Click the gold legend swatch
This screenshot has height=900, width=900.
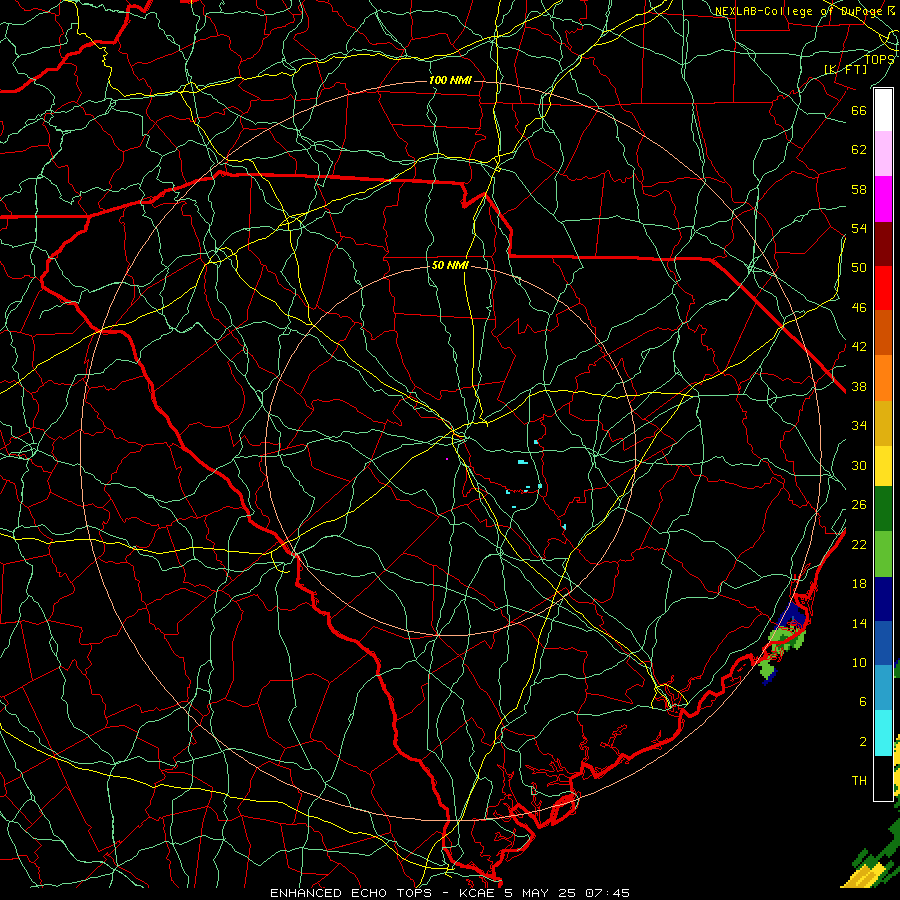click(883, 423)
